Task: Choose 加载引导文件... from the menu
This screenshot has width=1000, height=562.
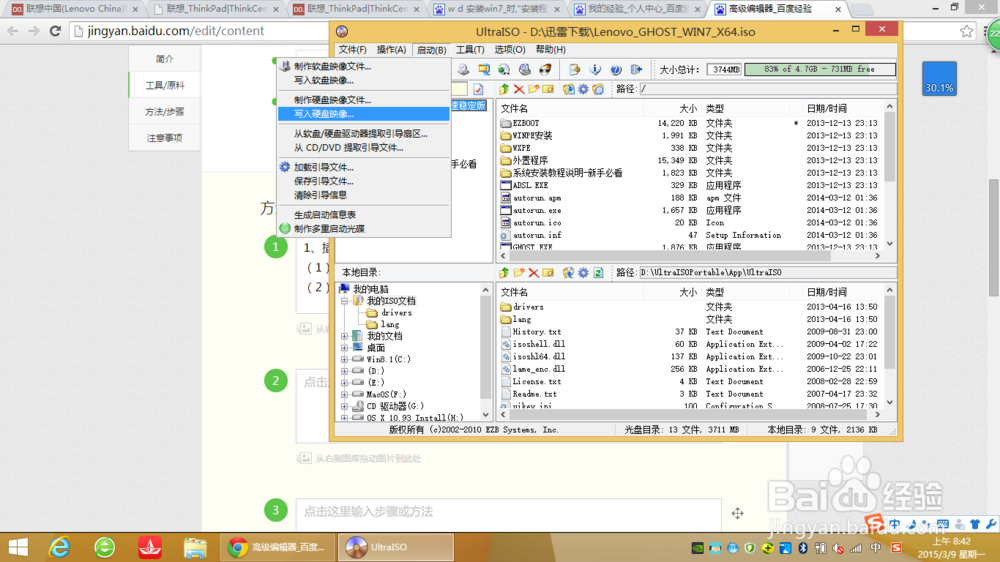Action: 364,167
